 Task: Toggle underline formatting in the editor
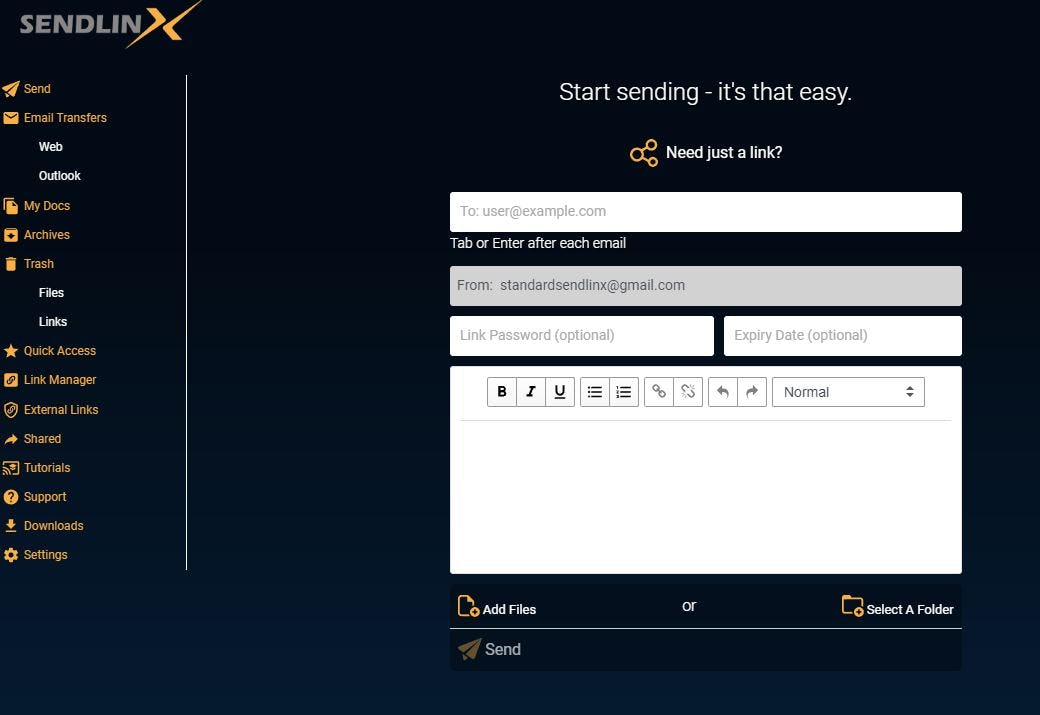coord(560,391)
